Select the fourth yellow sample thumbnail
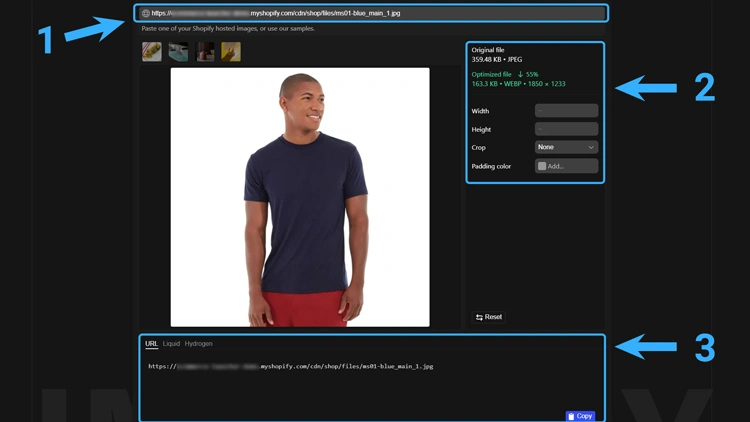 click(x=231, y=52)
